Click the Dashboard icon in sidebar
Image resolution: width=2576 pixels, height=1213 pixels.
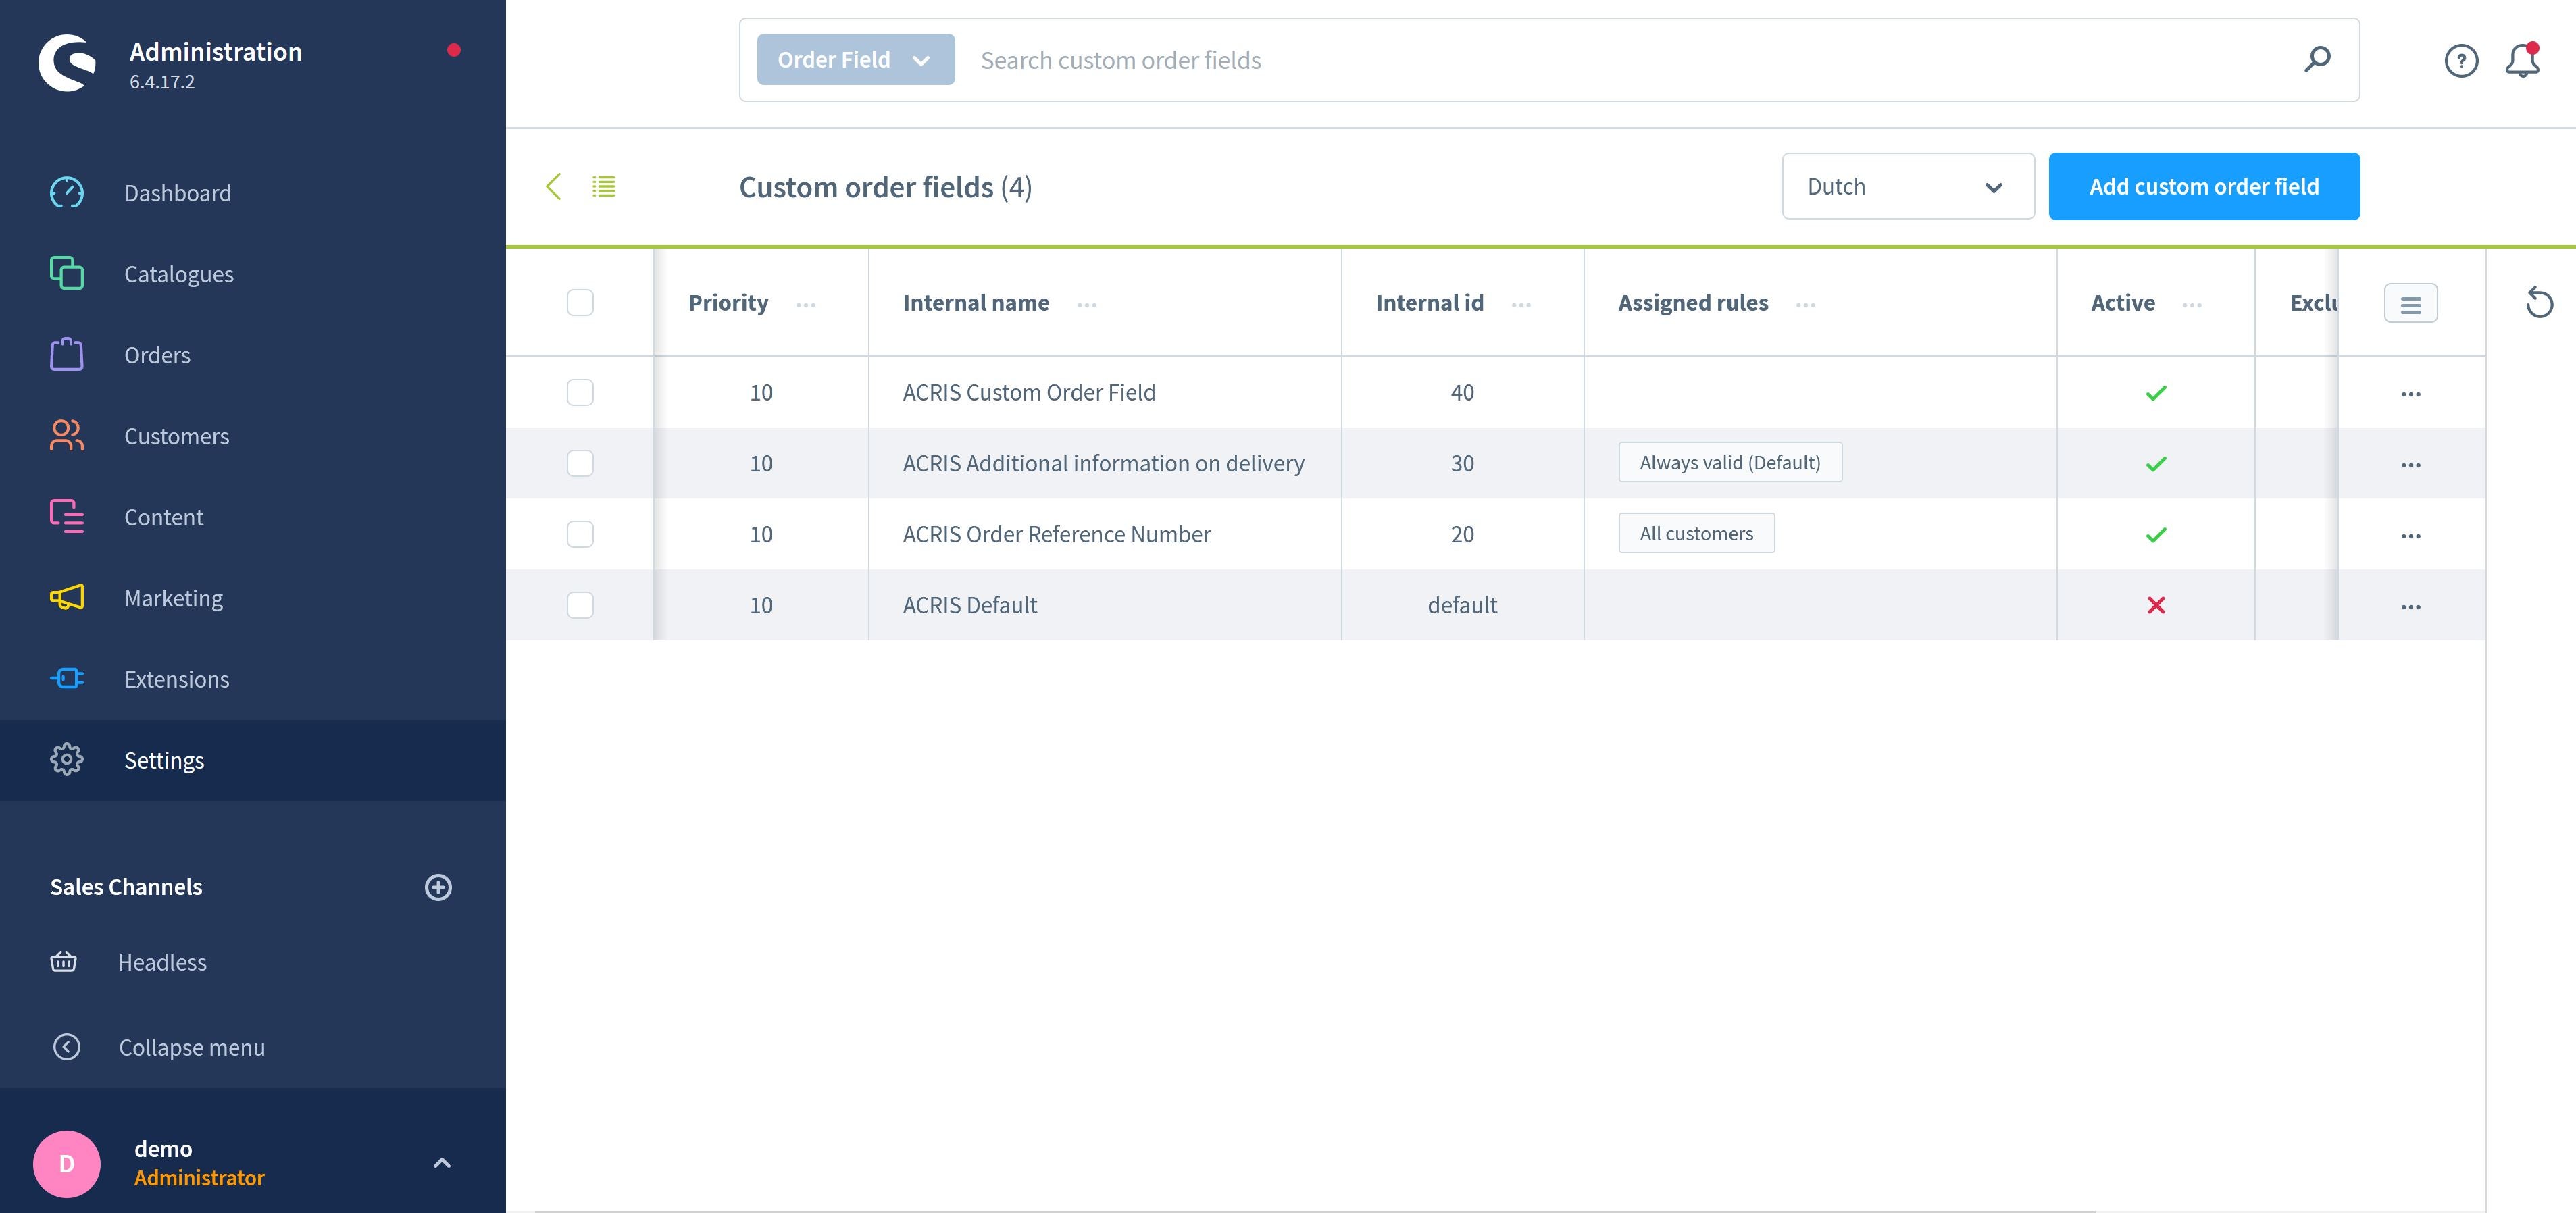(66, 192)
